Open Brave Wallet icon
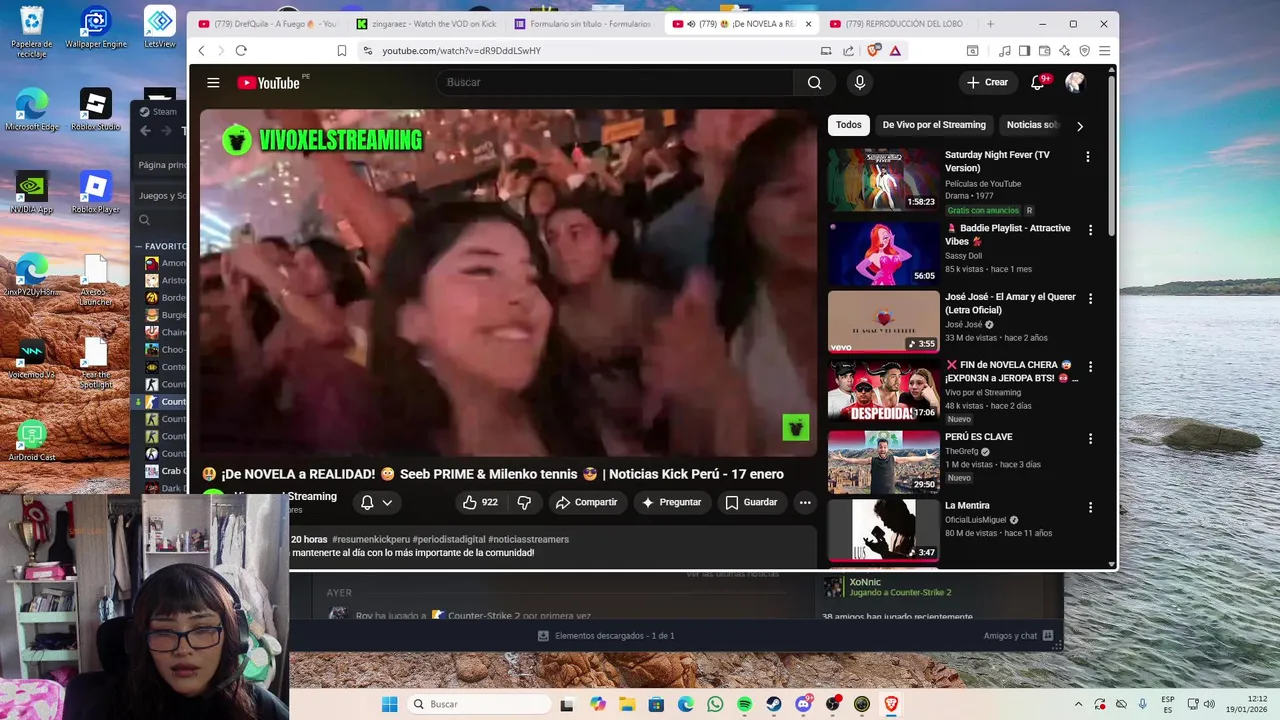This screenshot has height=720, width=1280. tap(1044, 51)
